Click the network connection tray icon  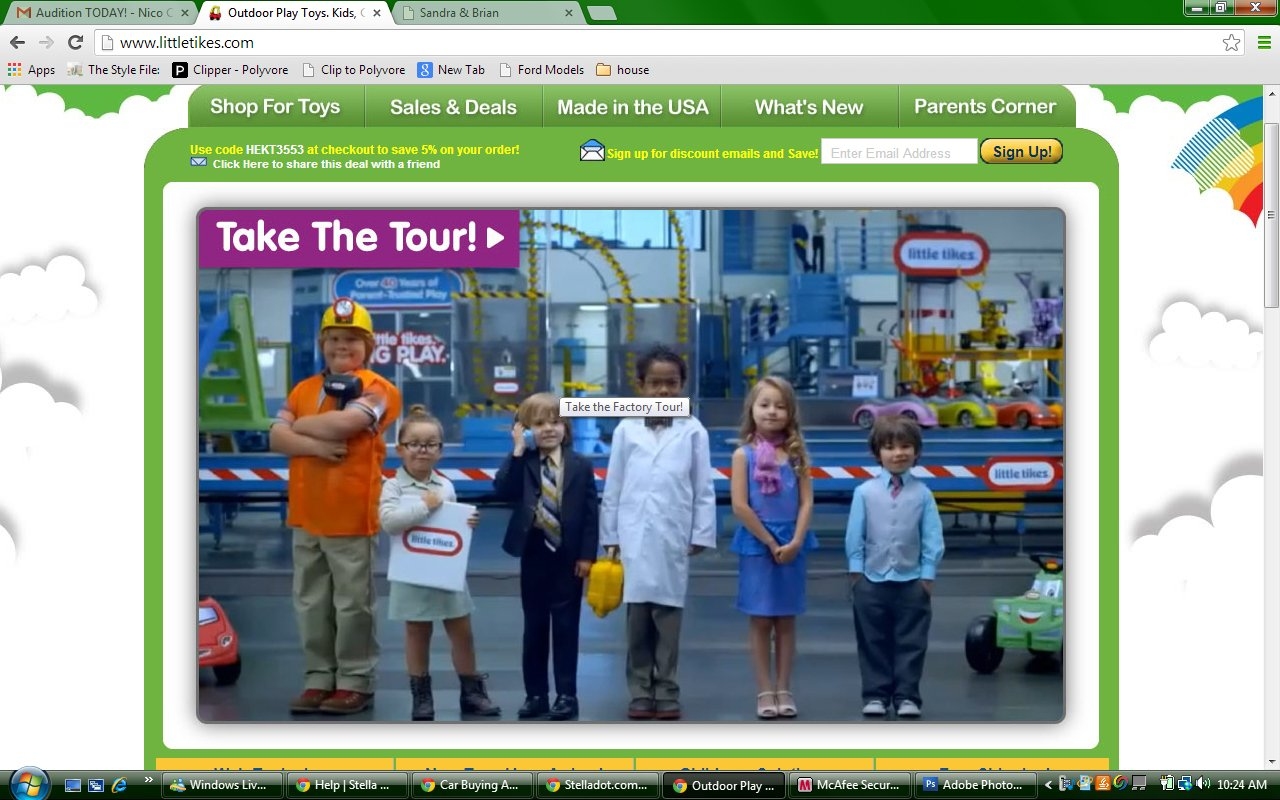tap(1185, 783)
